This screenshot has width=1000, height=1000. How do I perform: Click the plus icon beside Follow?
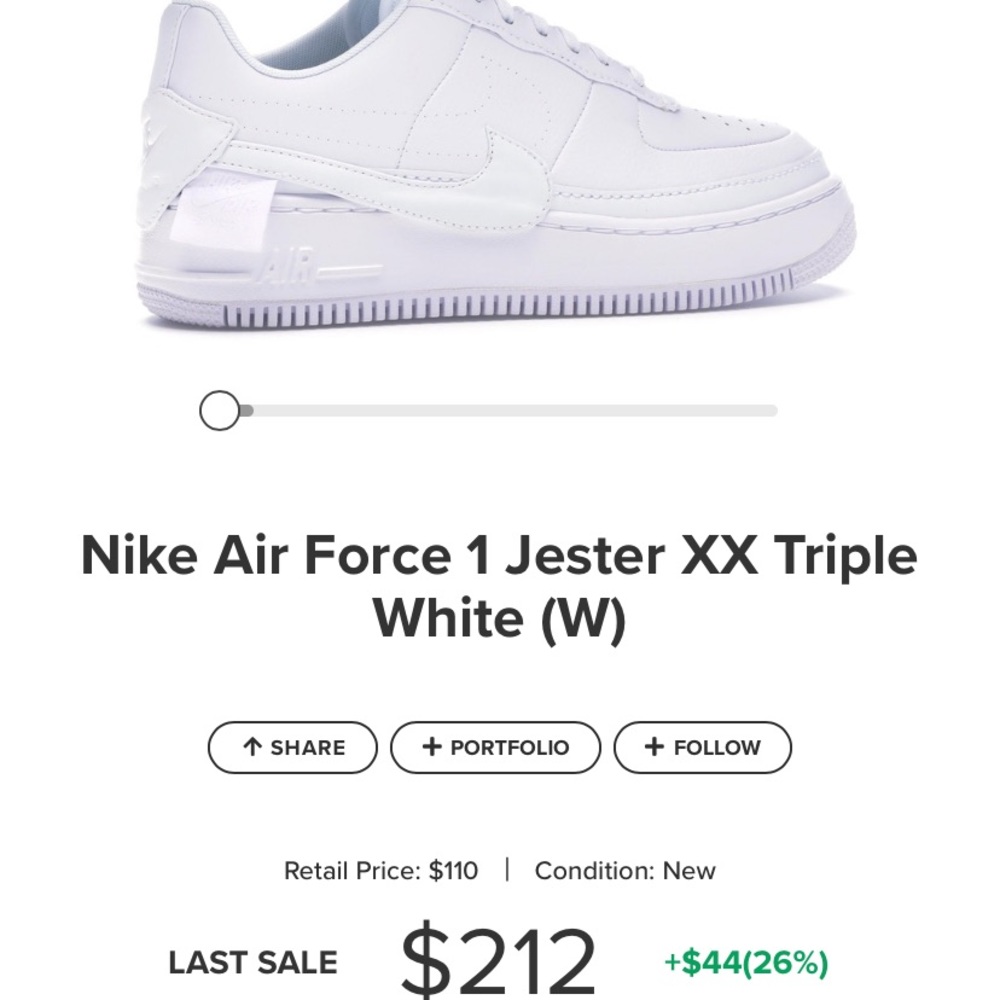click(655, 746)
